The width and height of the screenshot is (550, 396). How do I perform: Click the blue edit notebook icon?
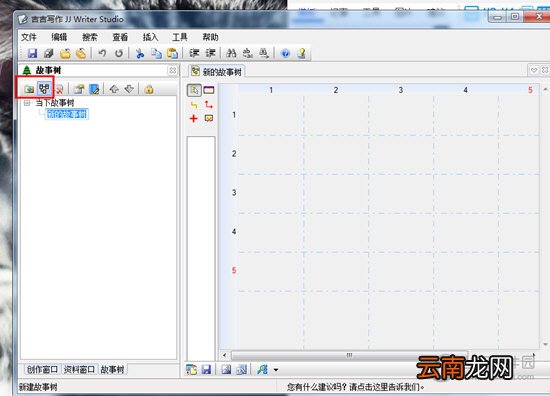point(94,89)
